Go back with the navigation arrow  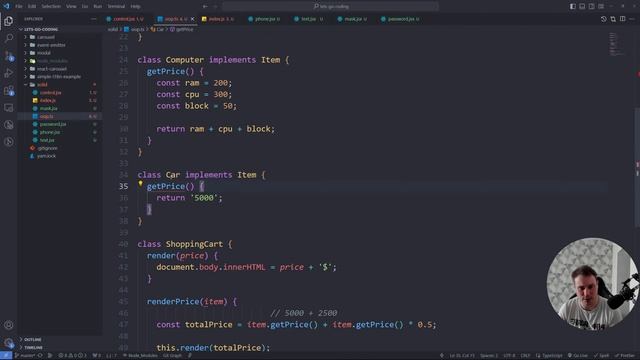coord(205,7)
